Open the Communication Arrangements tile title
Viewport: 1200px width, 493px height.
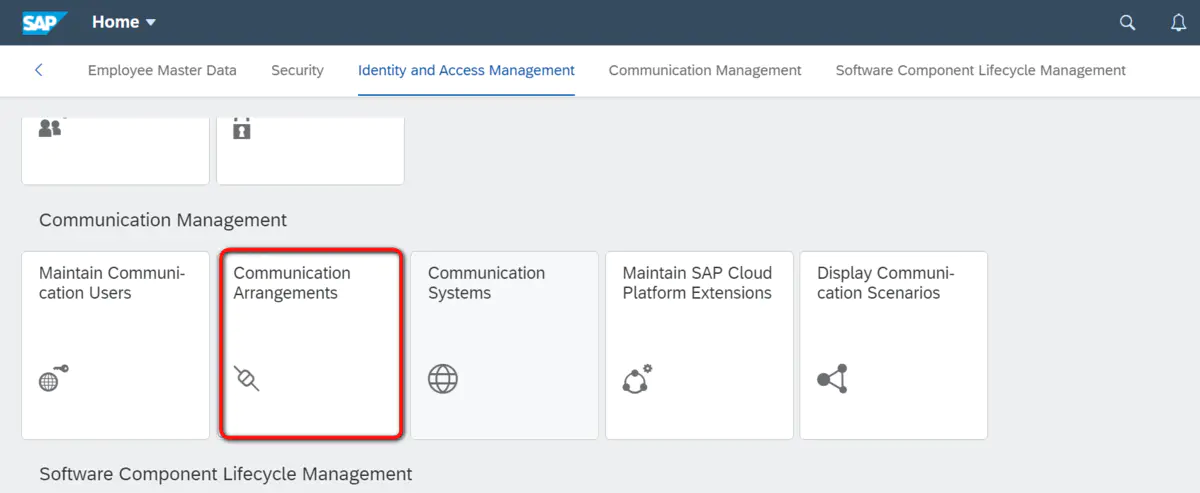pos(292,283)
